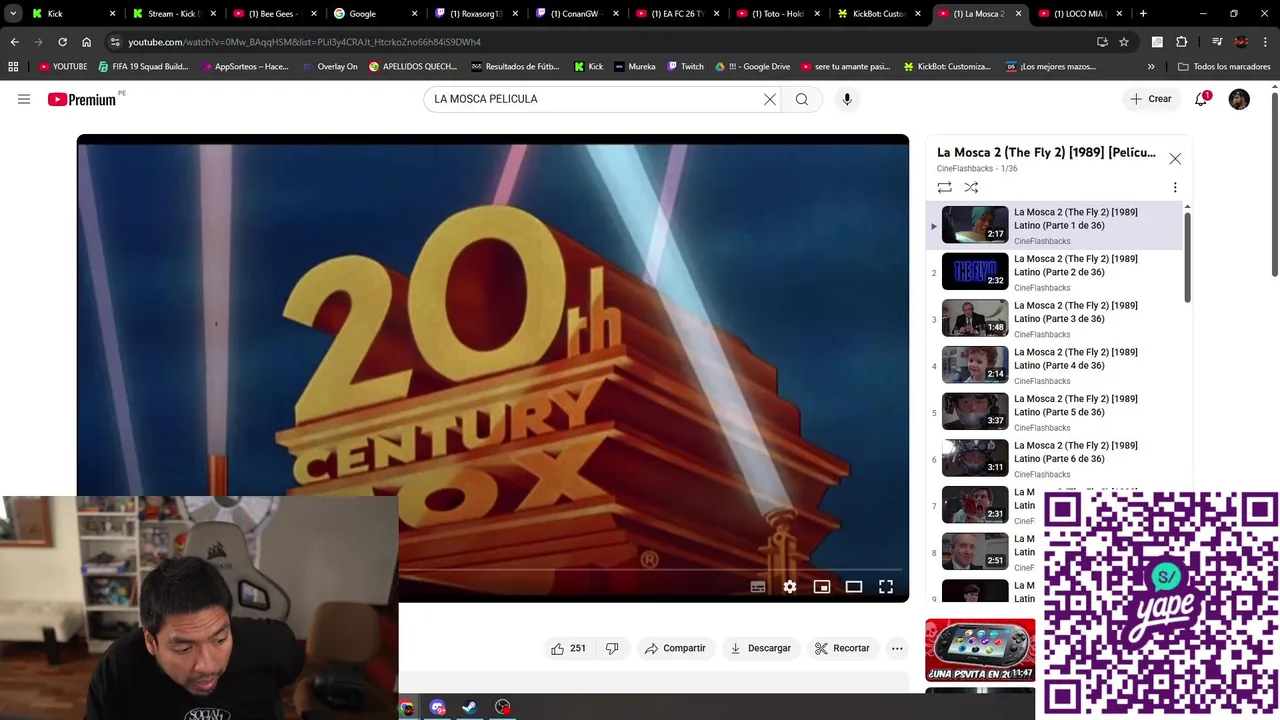The height and width of the screenshot is (720, 1280).
Task: Open the YouTube notifications bell
Action: [x=1201, y=99]
